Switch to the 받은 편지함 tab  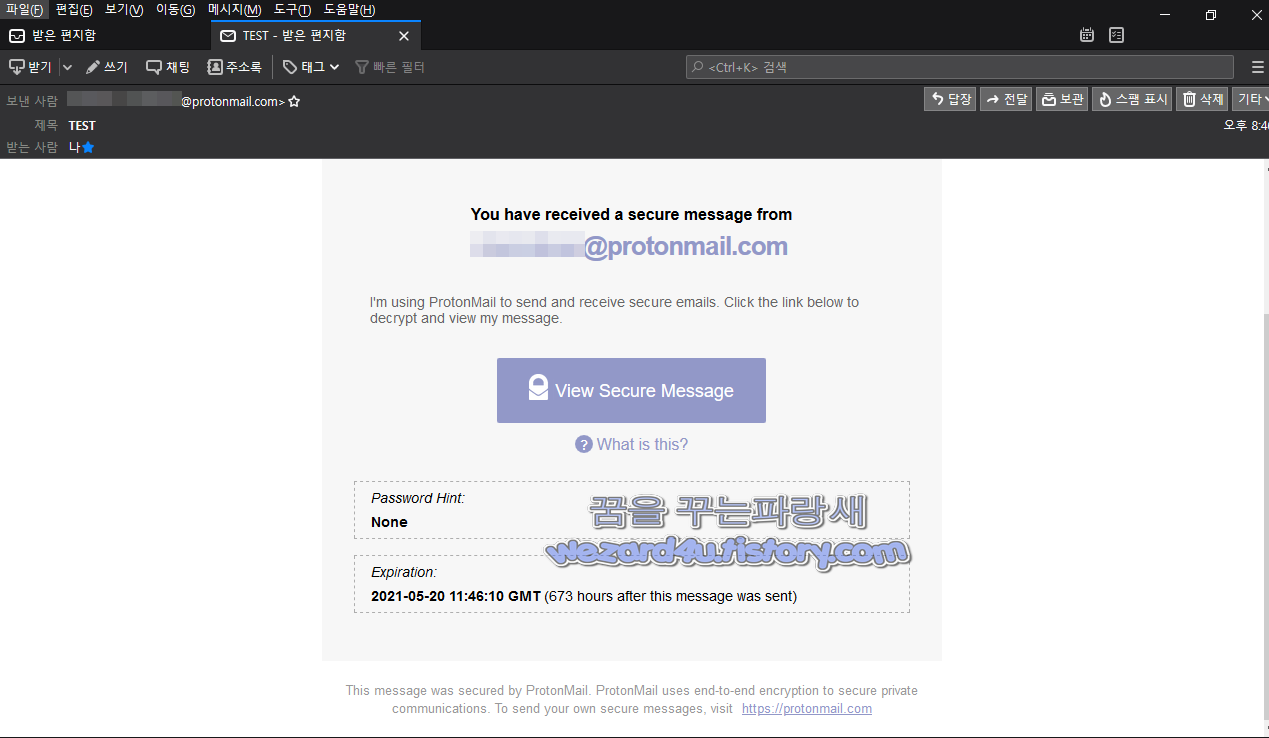click(x=105, y=35)
